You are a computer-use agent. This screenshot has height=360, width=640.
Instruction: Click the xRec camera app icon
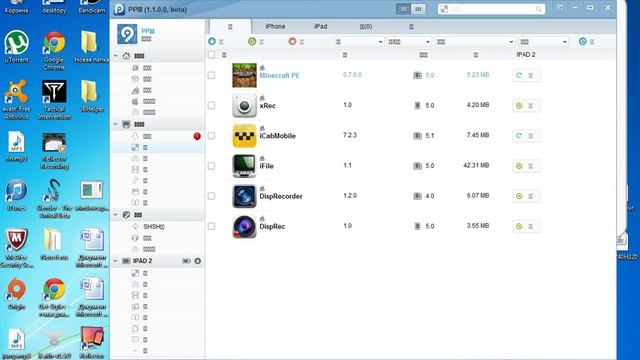click(244, 105)
